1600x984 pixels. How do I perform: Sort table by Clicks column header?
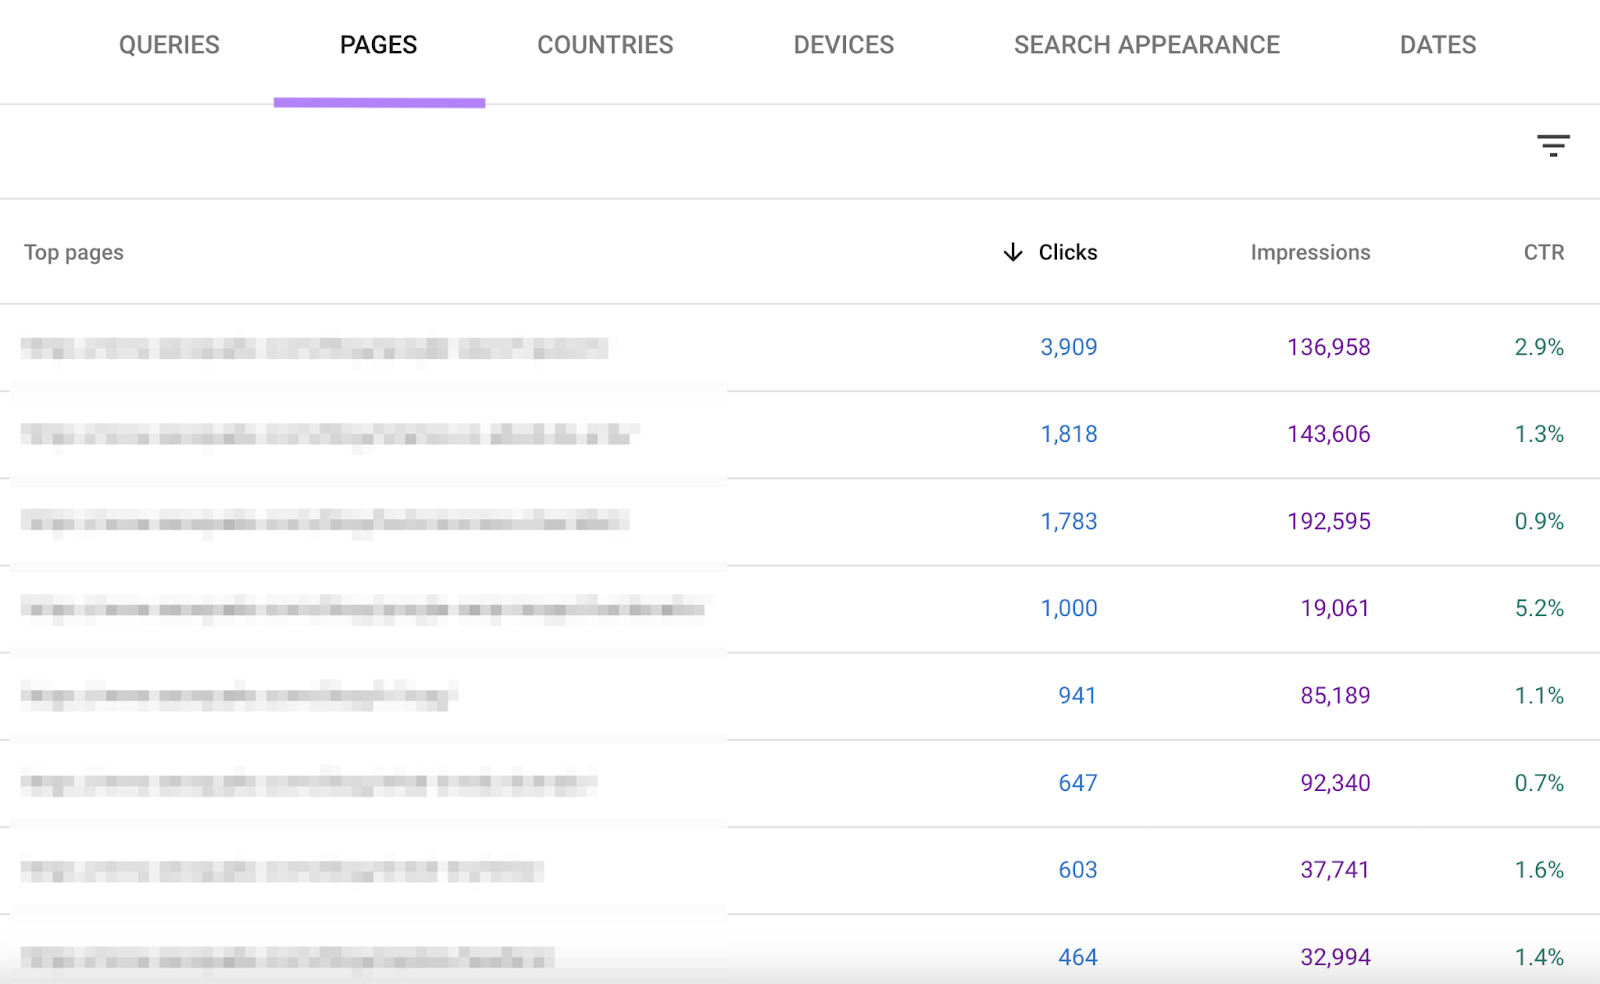click(1067, 252)
